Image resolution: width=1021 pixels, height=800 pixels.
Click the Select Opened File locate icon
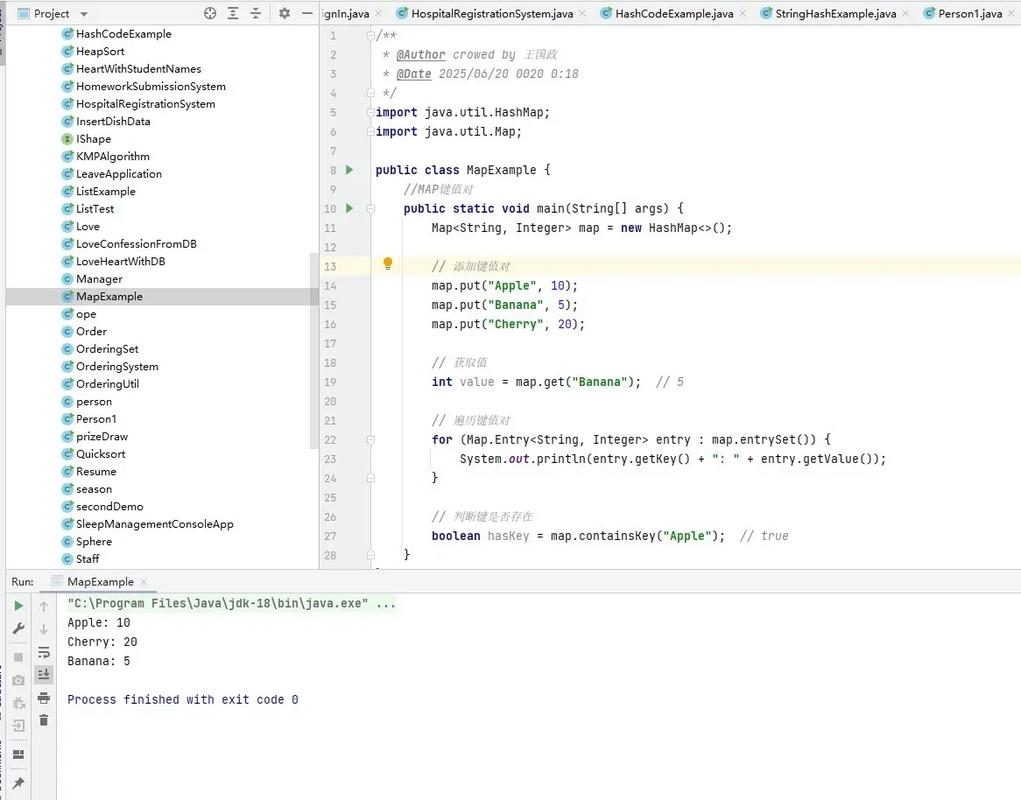coord(210,13)
